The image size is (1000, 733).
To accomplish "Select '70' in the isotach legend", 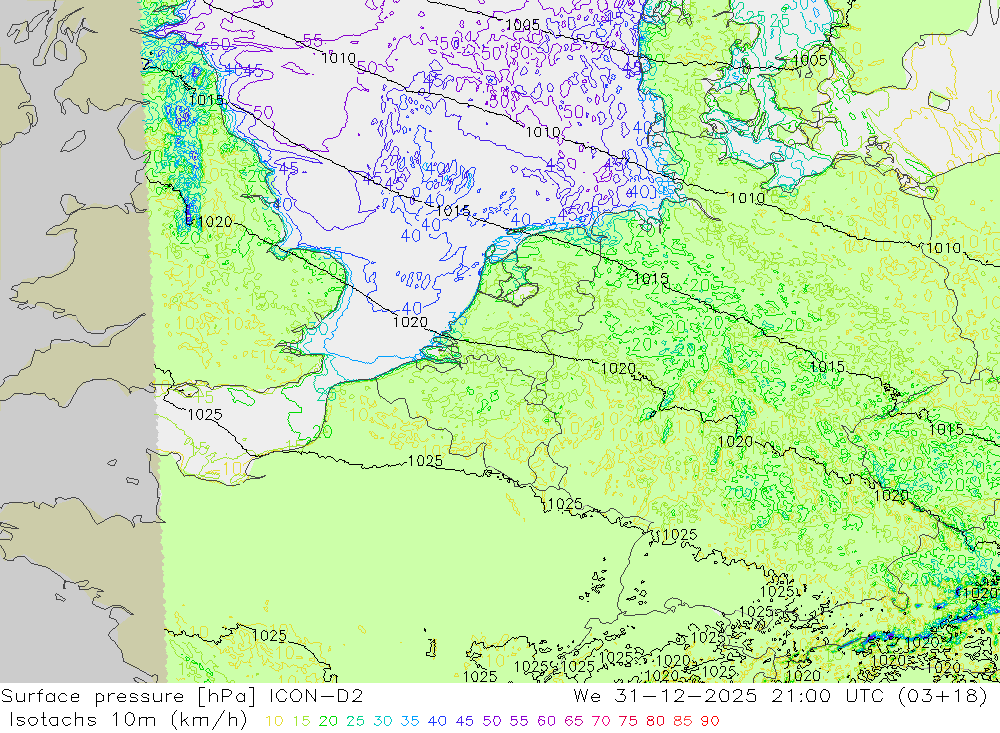I will [601, 722].
